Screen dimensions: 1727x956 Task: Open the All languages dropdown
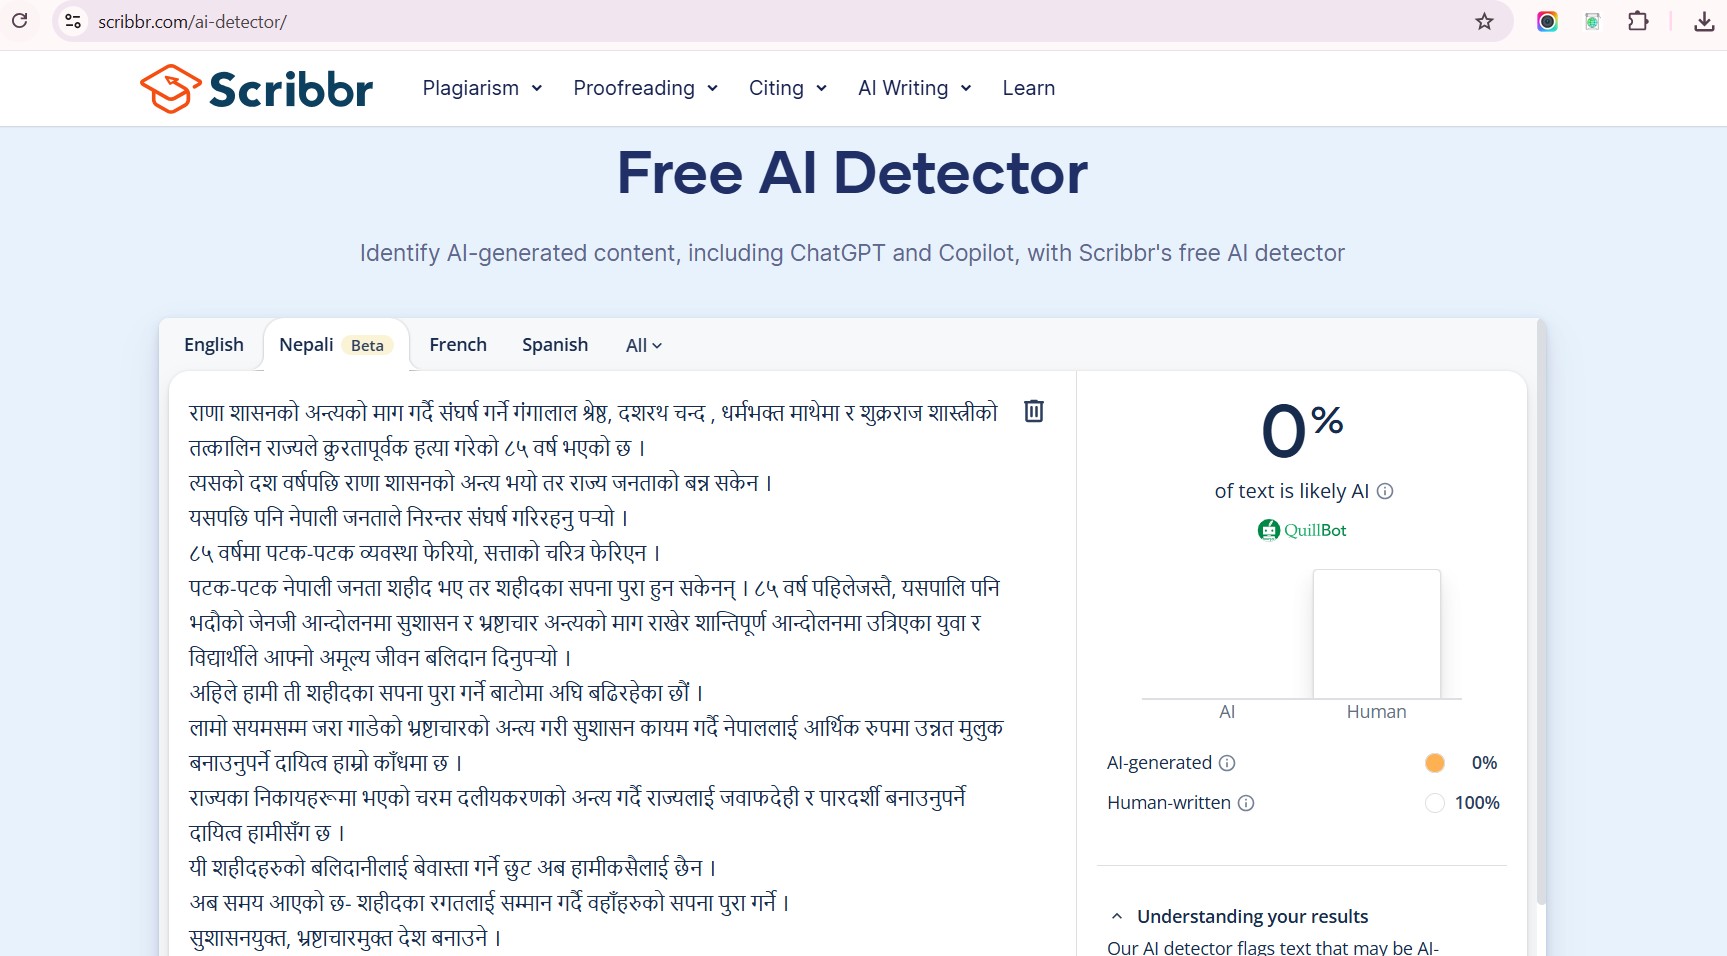(643, 345)
